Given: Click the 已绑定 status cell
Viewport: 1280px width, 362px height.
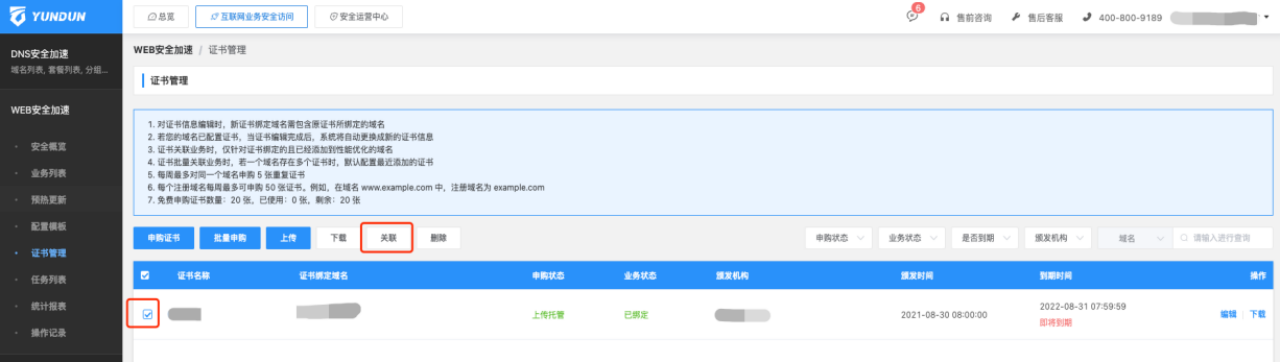Looking at the screenshot, I should (x=636, y=315).
